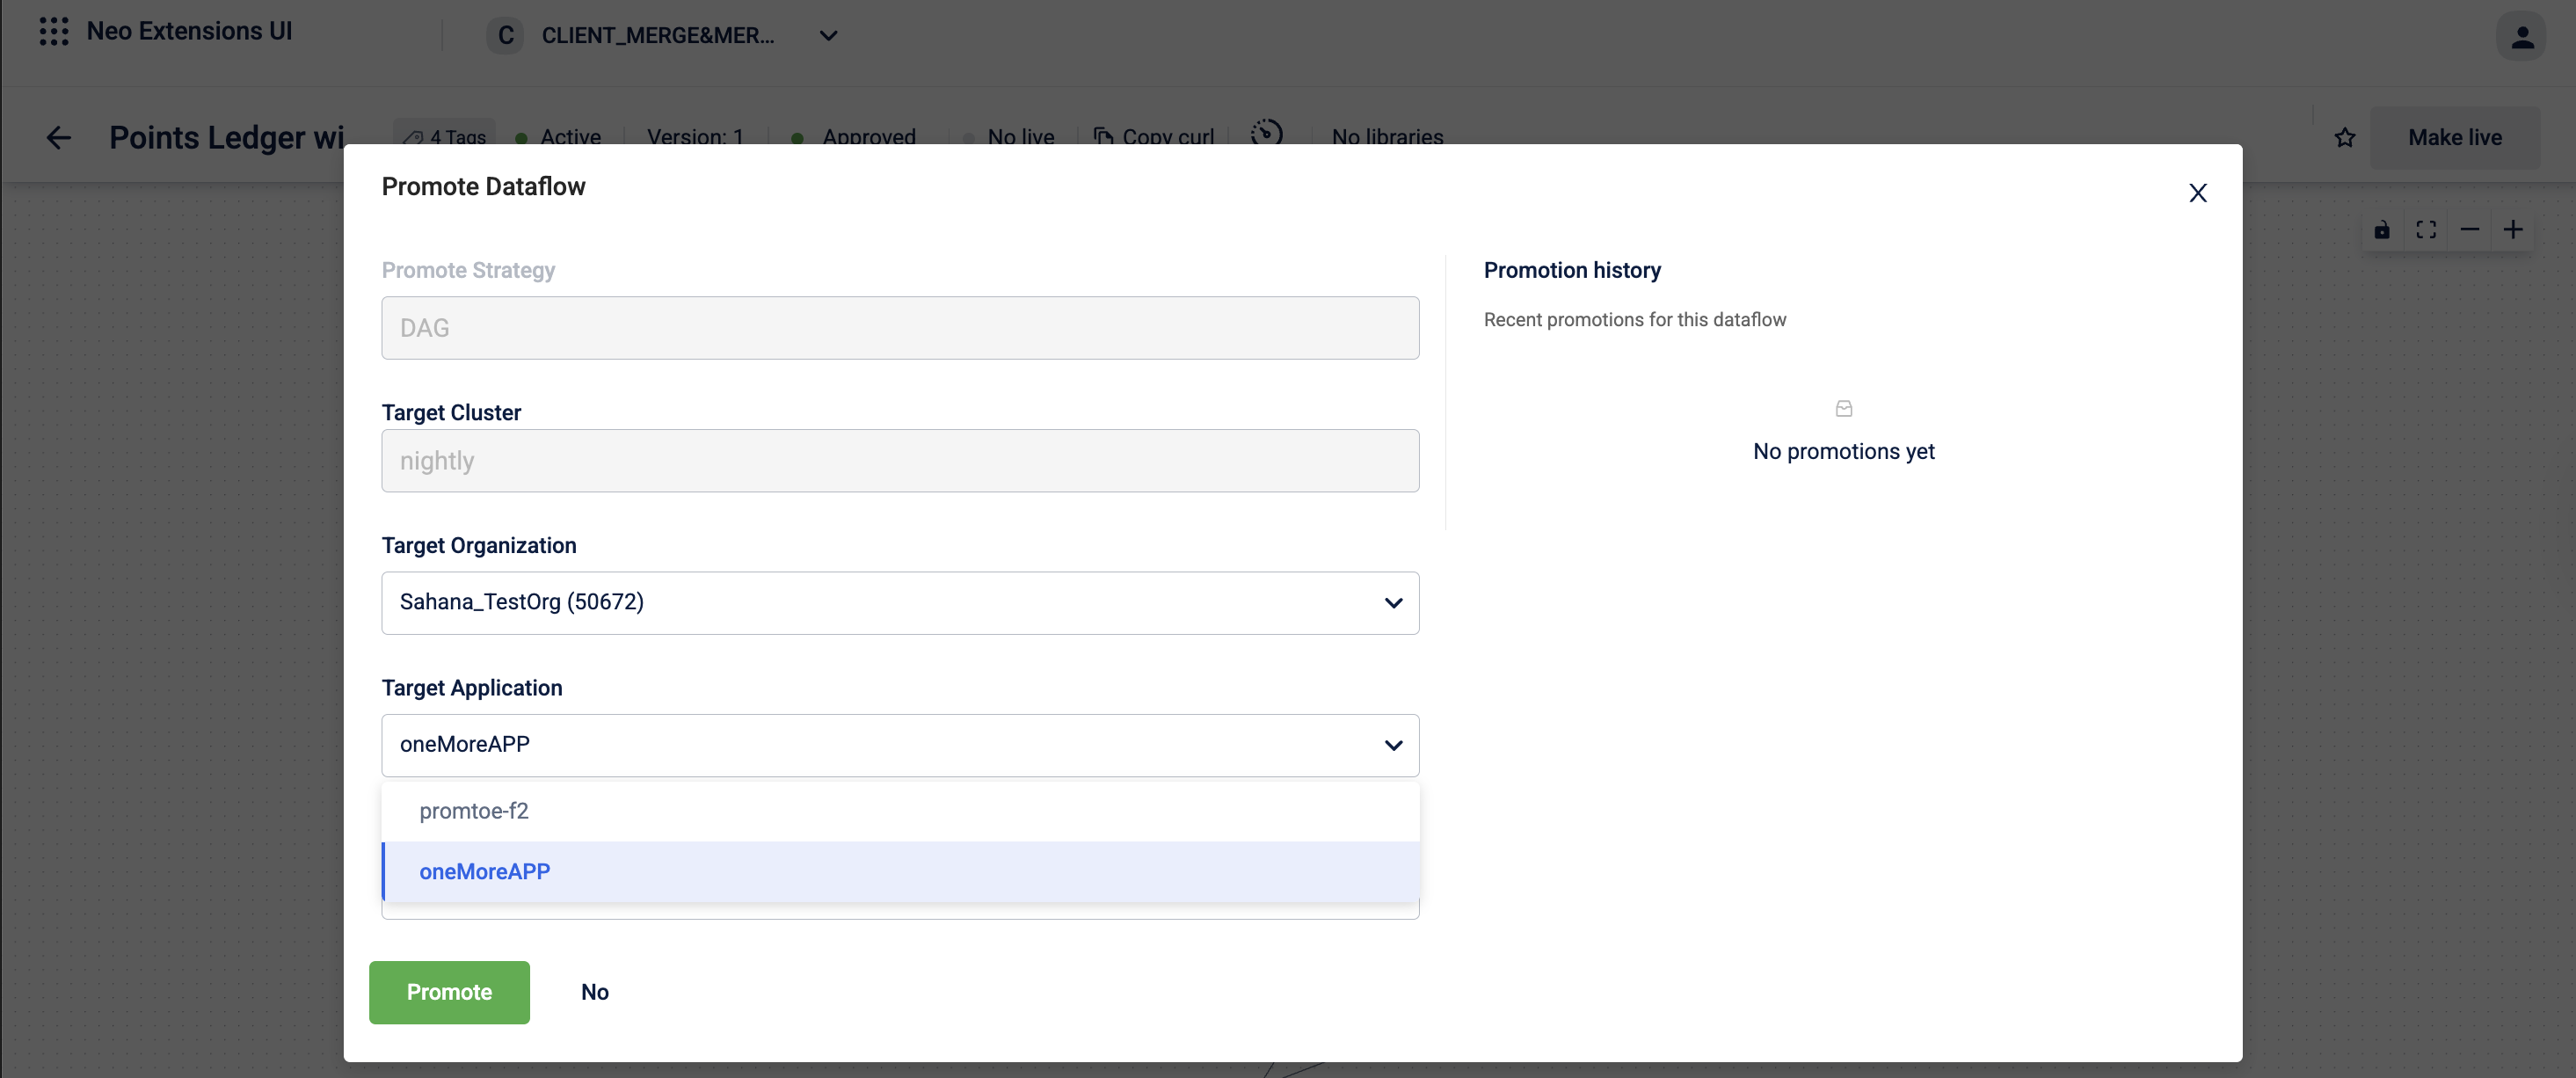
Task: Click the back arrow beside Points Ledger
Action: click(x=59, y=137)
